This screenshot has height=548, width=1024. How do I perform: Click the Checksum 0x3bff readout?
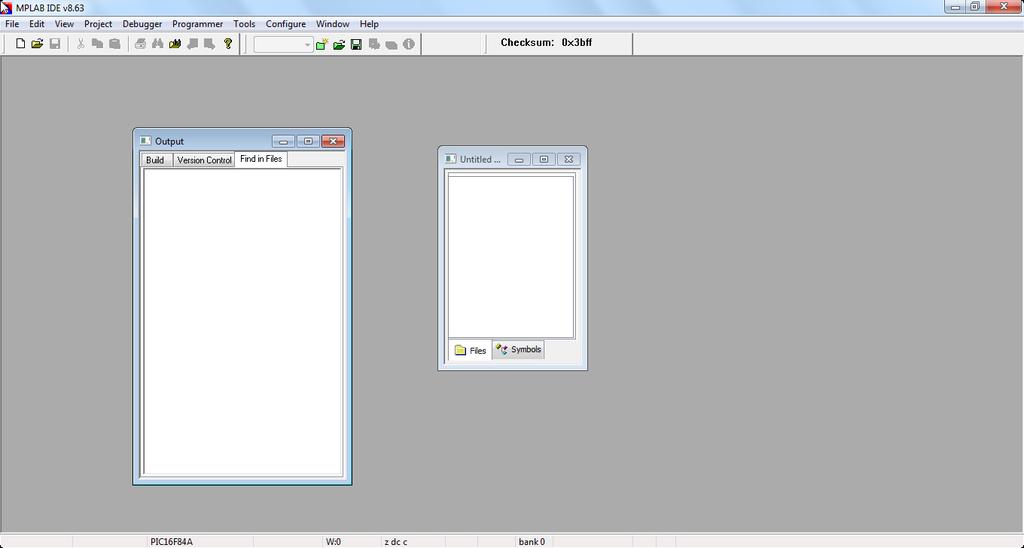click(547, 42)
